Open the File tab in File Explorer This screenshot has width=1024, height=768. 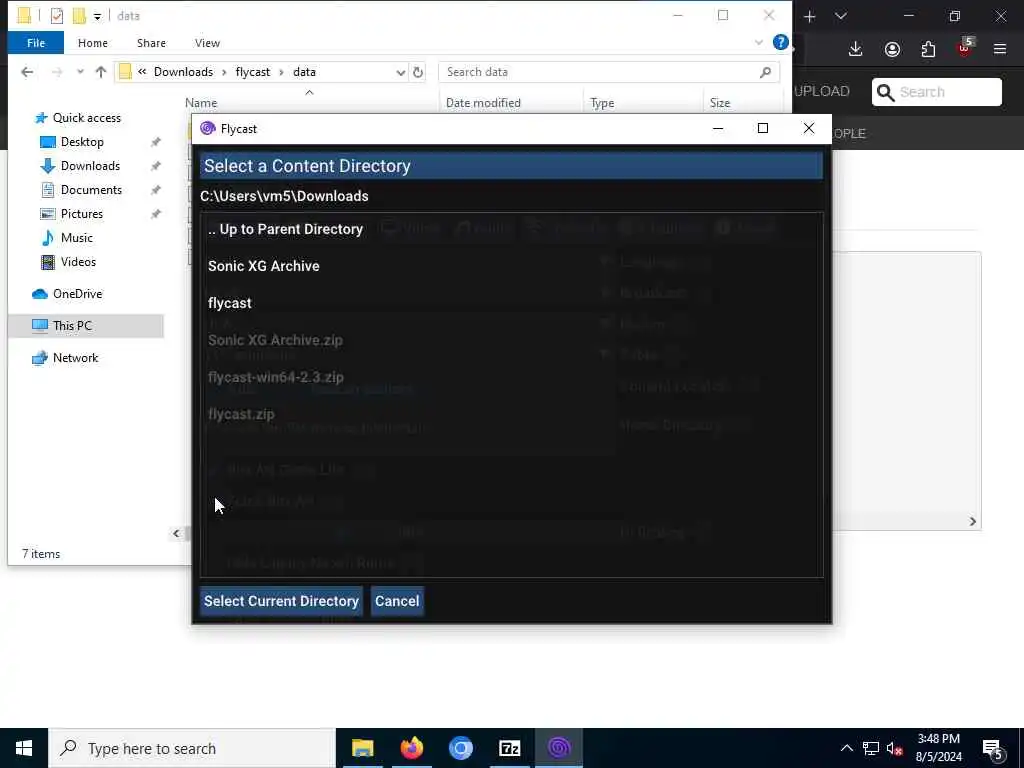click(36, 43)
